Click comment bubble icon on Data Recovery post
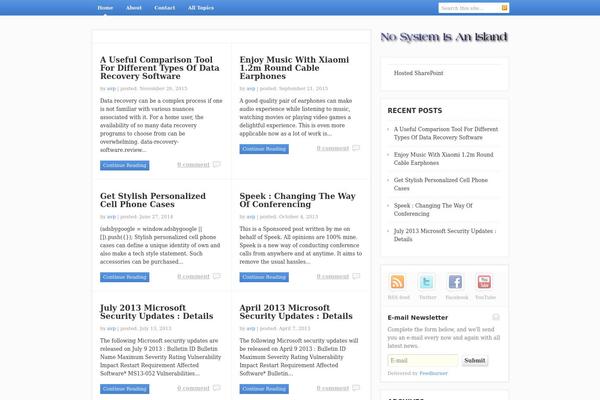 [x=217, y=165]
